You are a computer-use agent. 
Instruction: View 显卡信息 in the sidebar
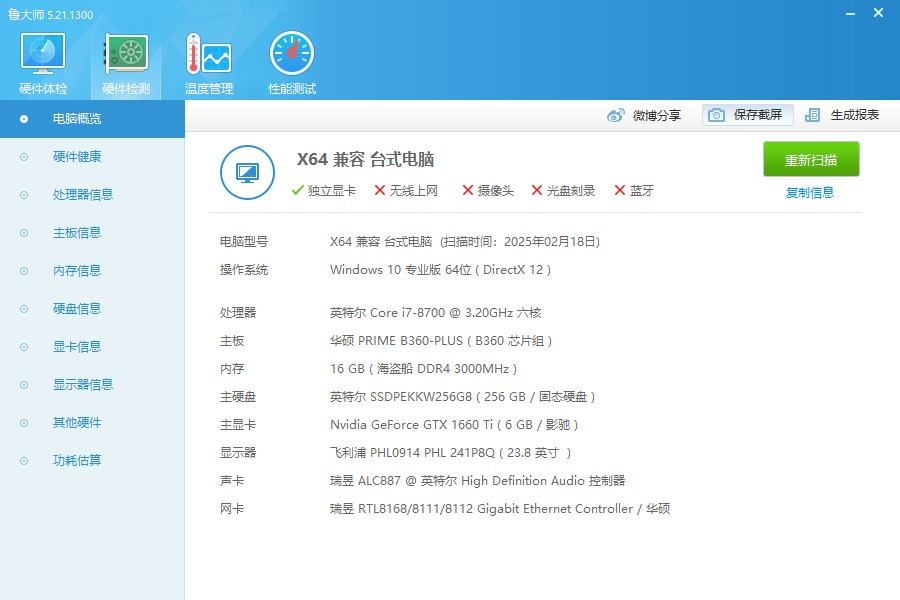92,346
